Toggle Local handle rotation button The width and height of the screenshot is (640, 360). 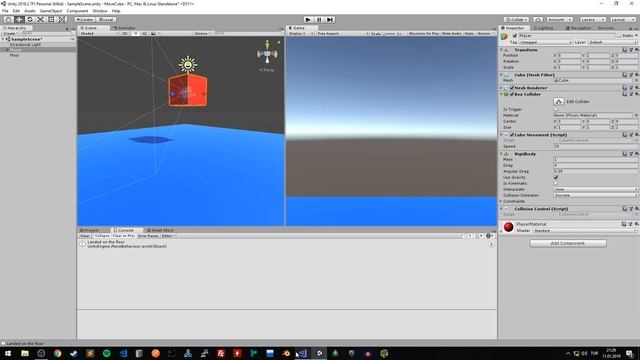106,20
